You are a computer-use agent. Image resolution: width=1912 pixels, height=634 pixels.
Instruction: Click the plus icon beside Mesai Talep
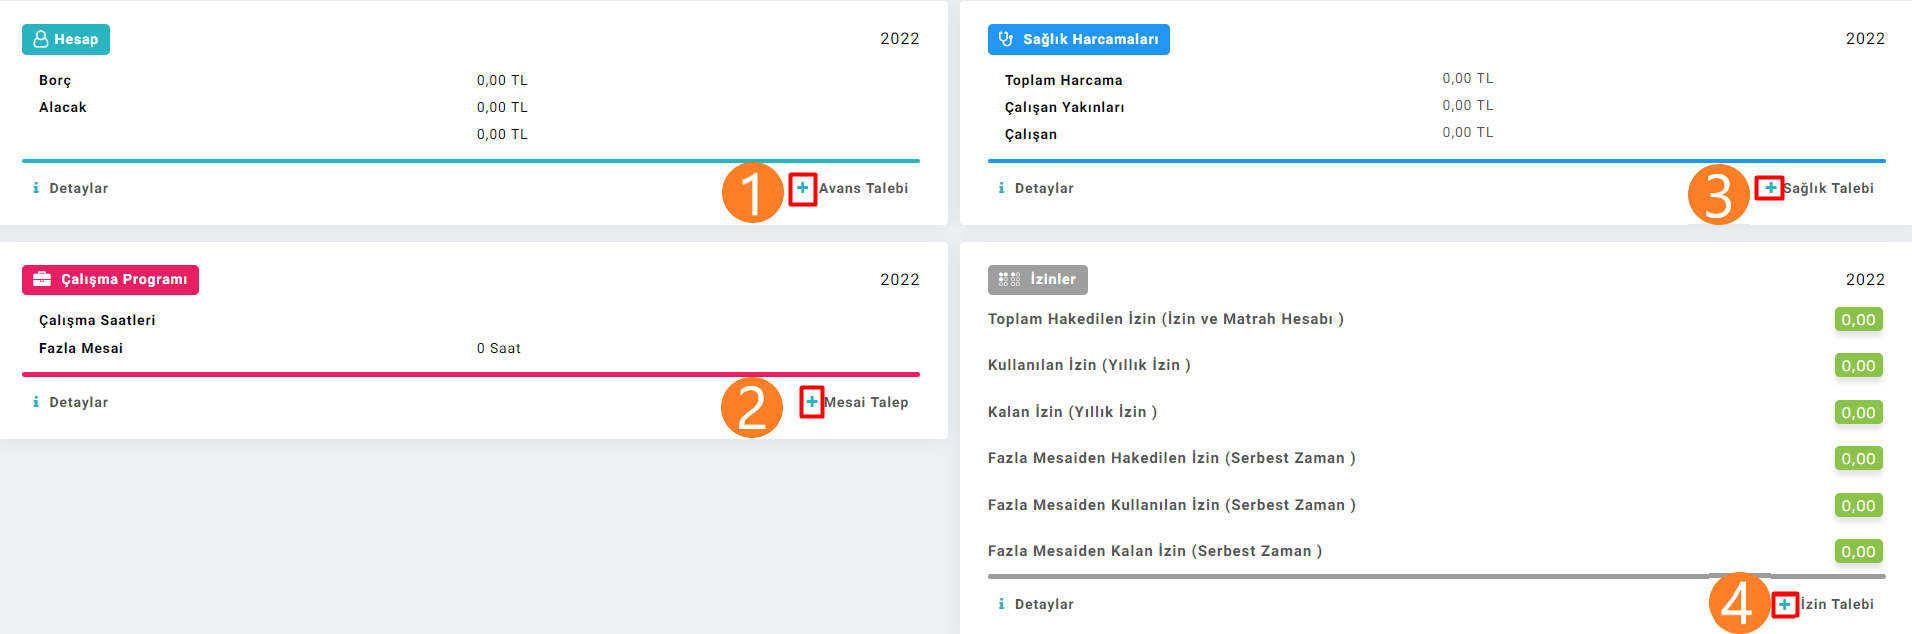[812, 402]
